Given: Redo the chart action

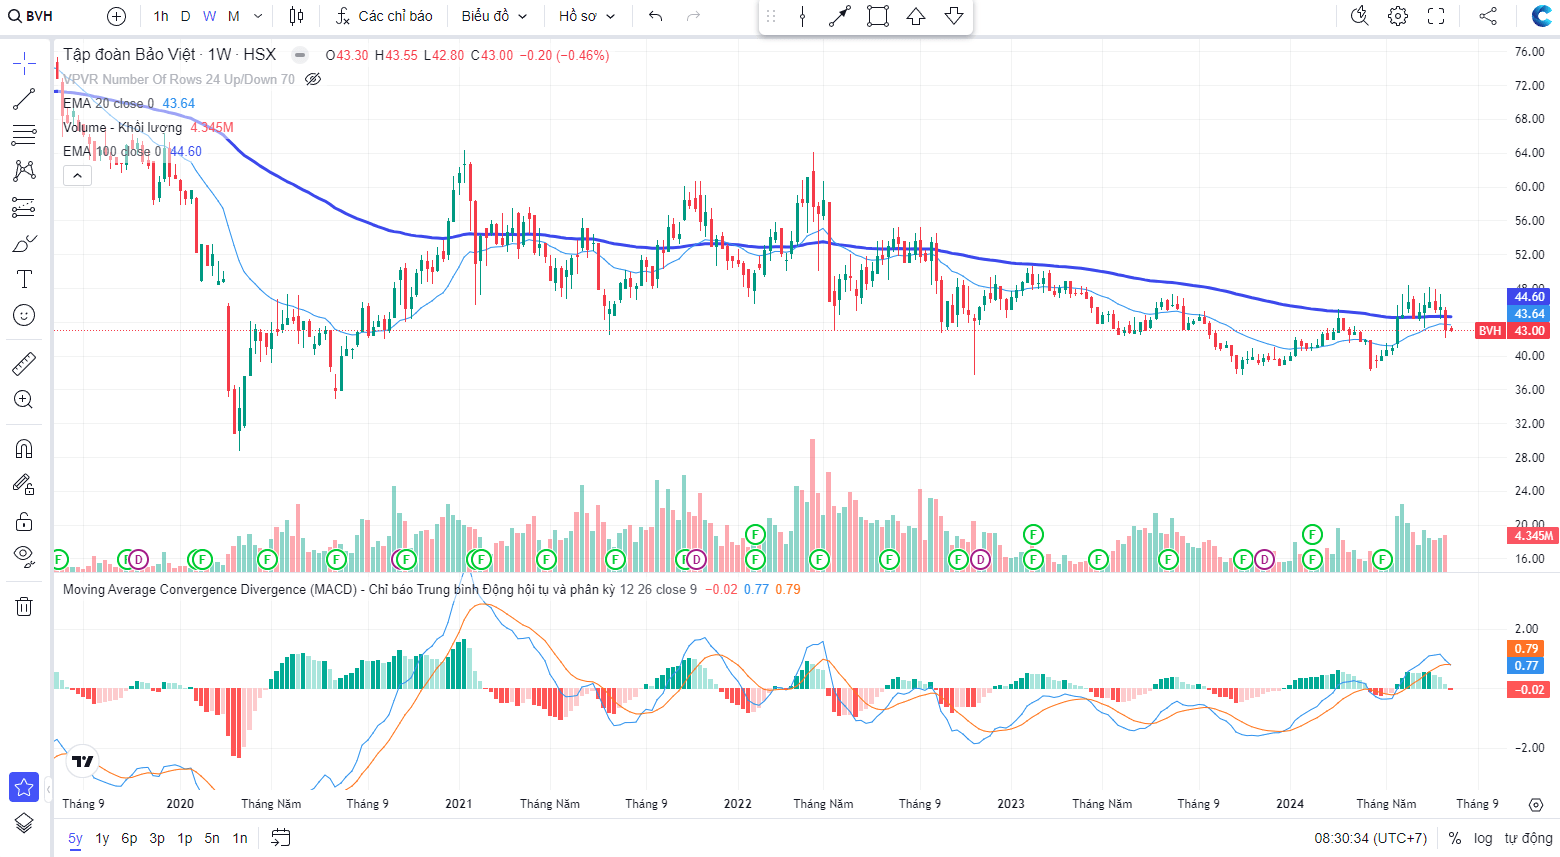Looking at the screenshot, I should coord(694,16).
